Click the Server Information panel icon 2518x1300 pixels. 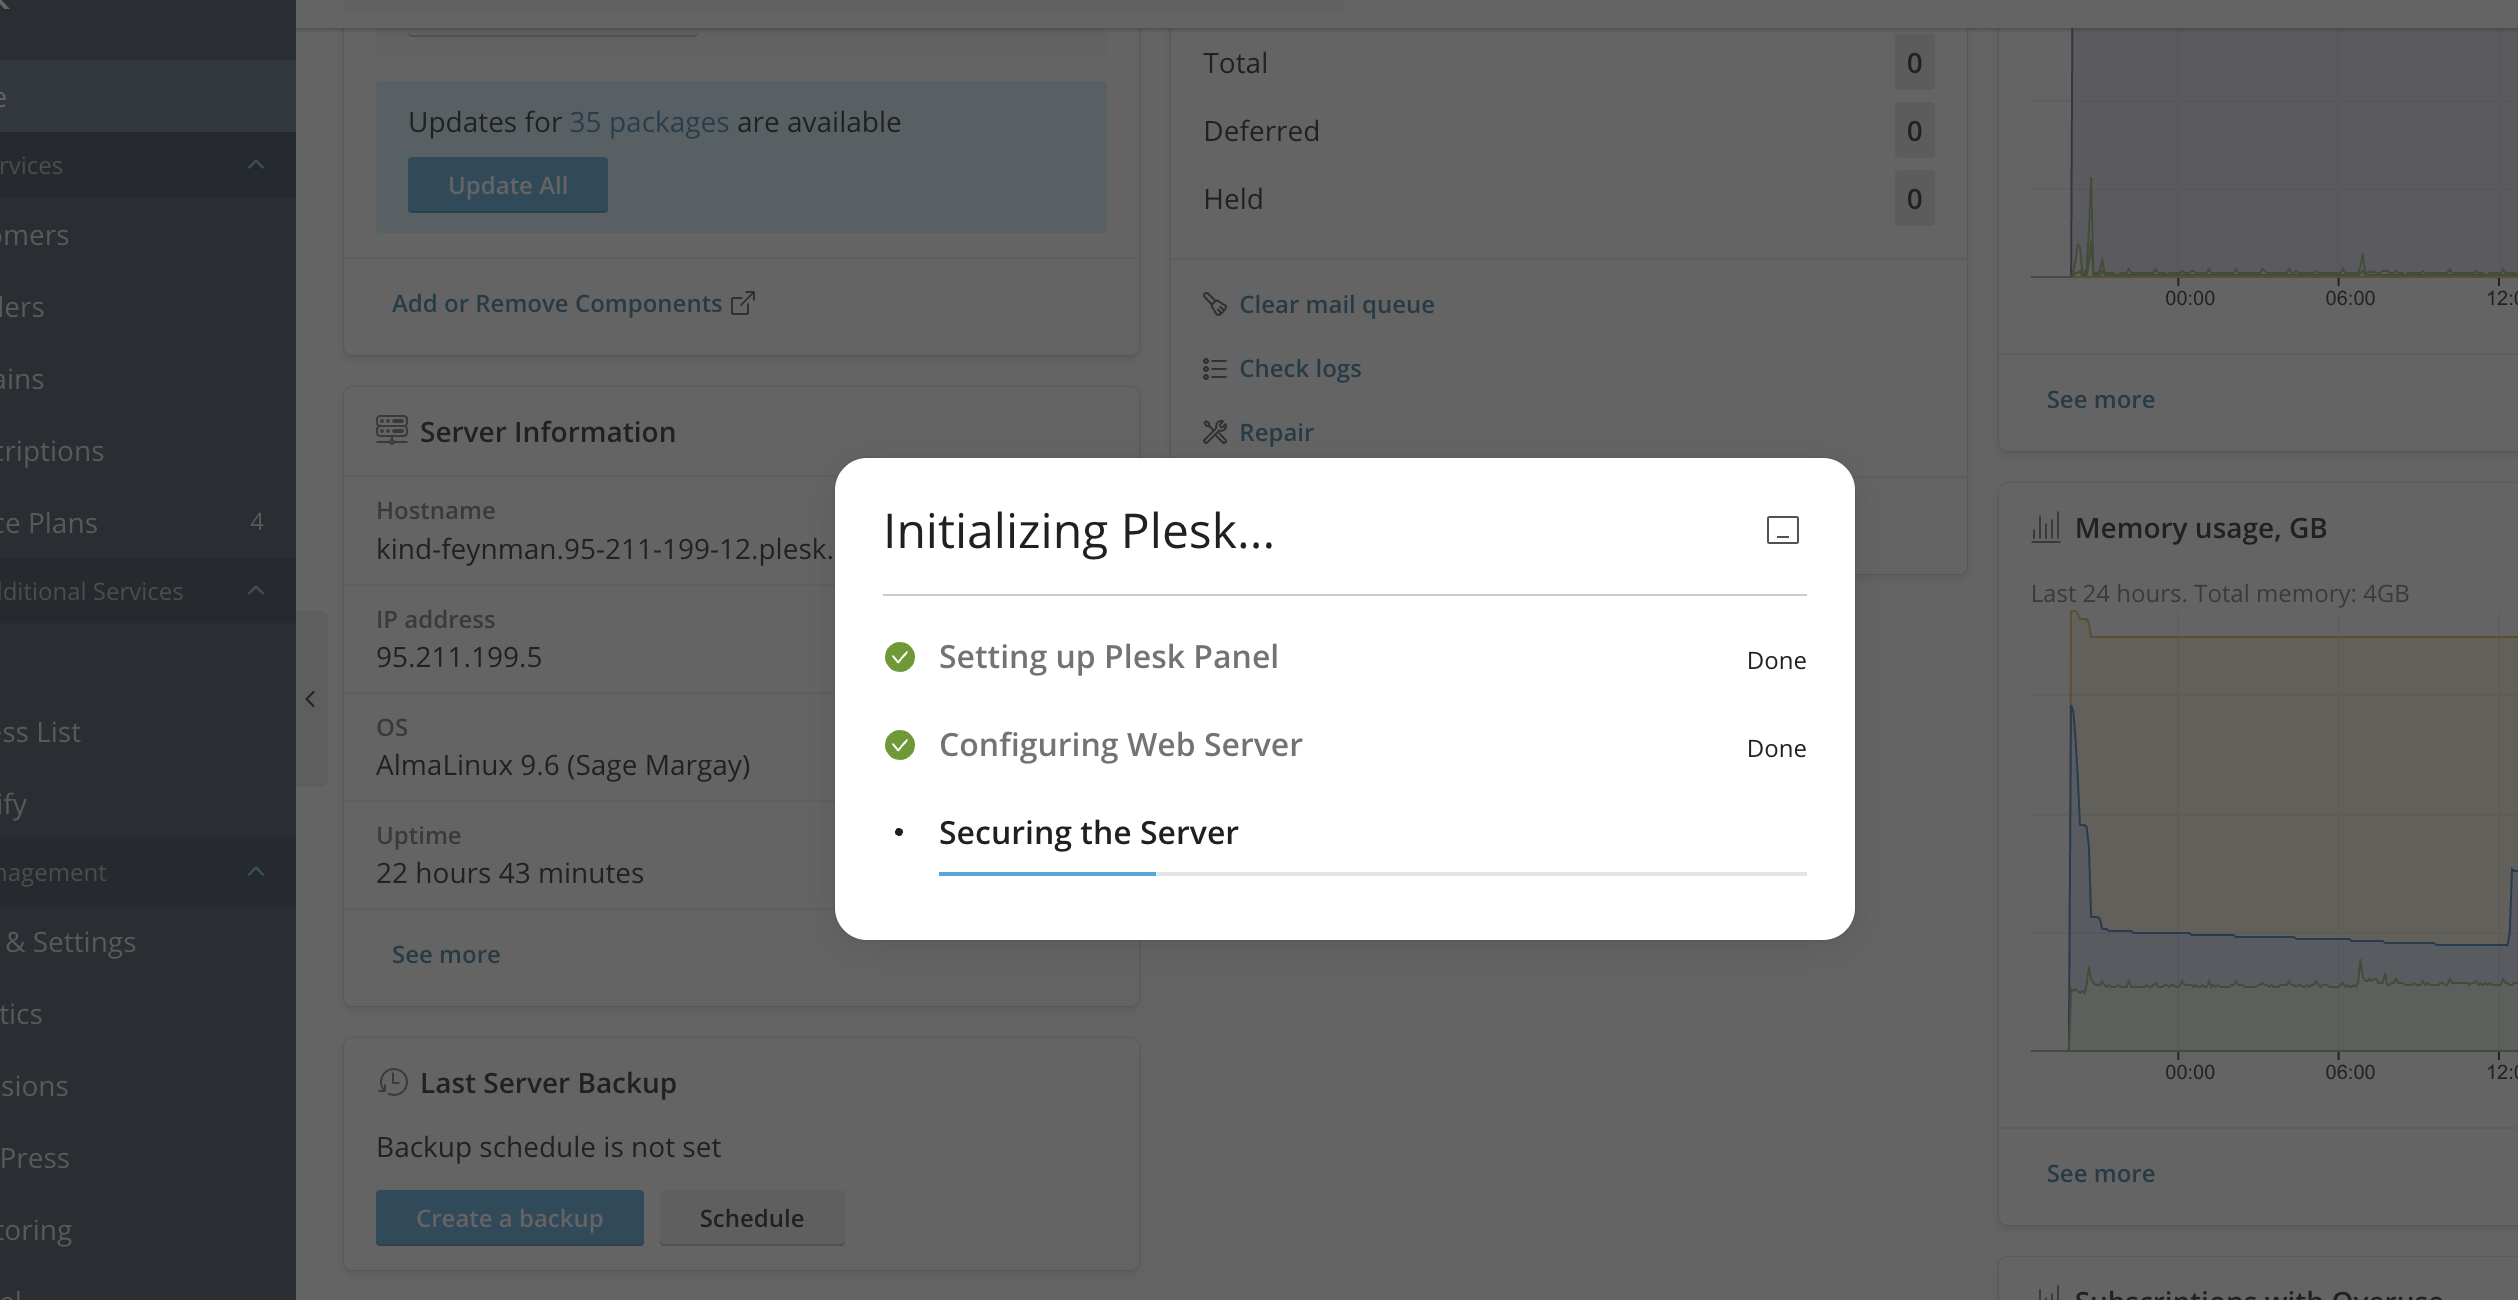click(392, 431)
